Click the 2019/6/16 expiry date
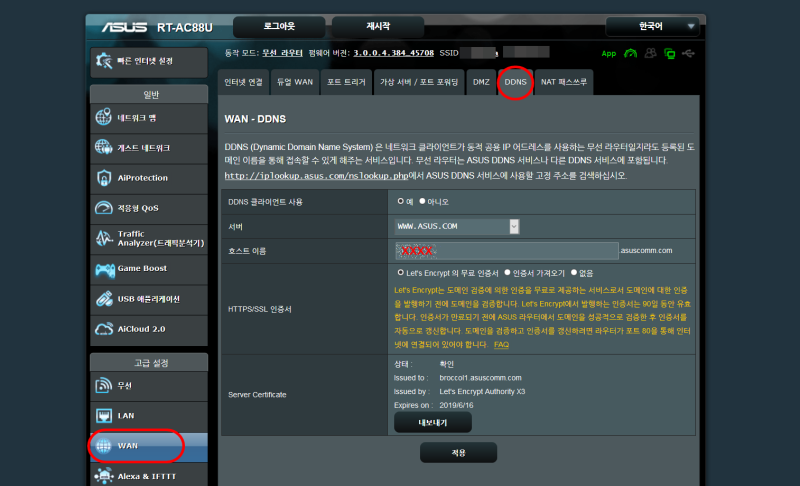The width and height of the screenshot is (800, 486). [456, 405]
